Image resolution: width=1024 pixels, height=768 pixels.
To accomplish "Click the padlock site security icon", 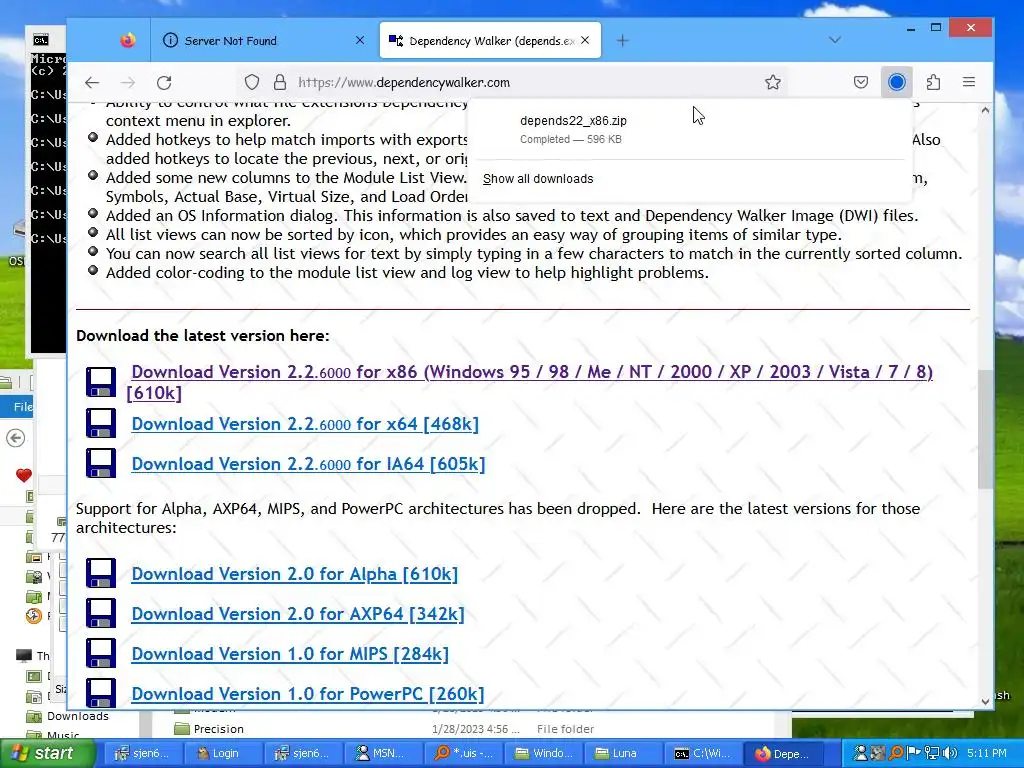I will tap(280, 82).
